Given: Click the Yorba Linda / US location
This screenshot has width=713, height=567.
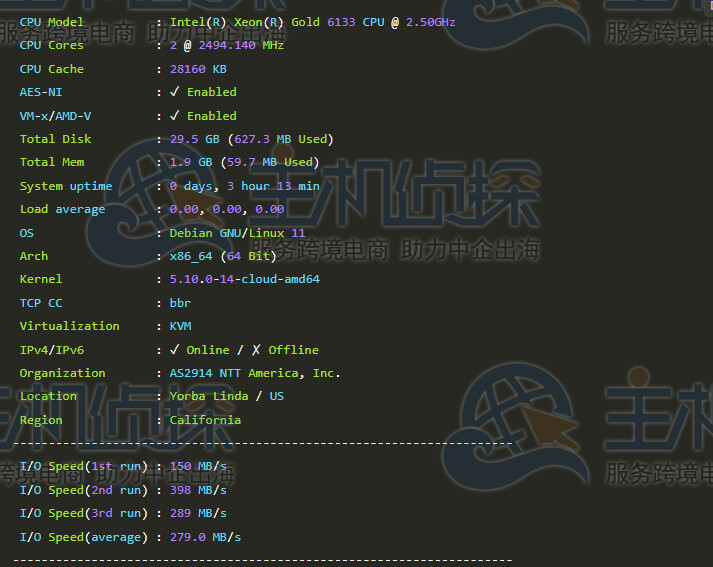Looking at the screenshot, I should [x=226, y=396].
